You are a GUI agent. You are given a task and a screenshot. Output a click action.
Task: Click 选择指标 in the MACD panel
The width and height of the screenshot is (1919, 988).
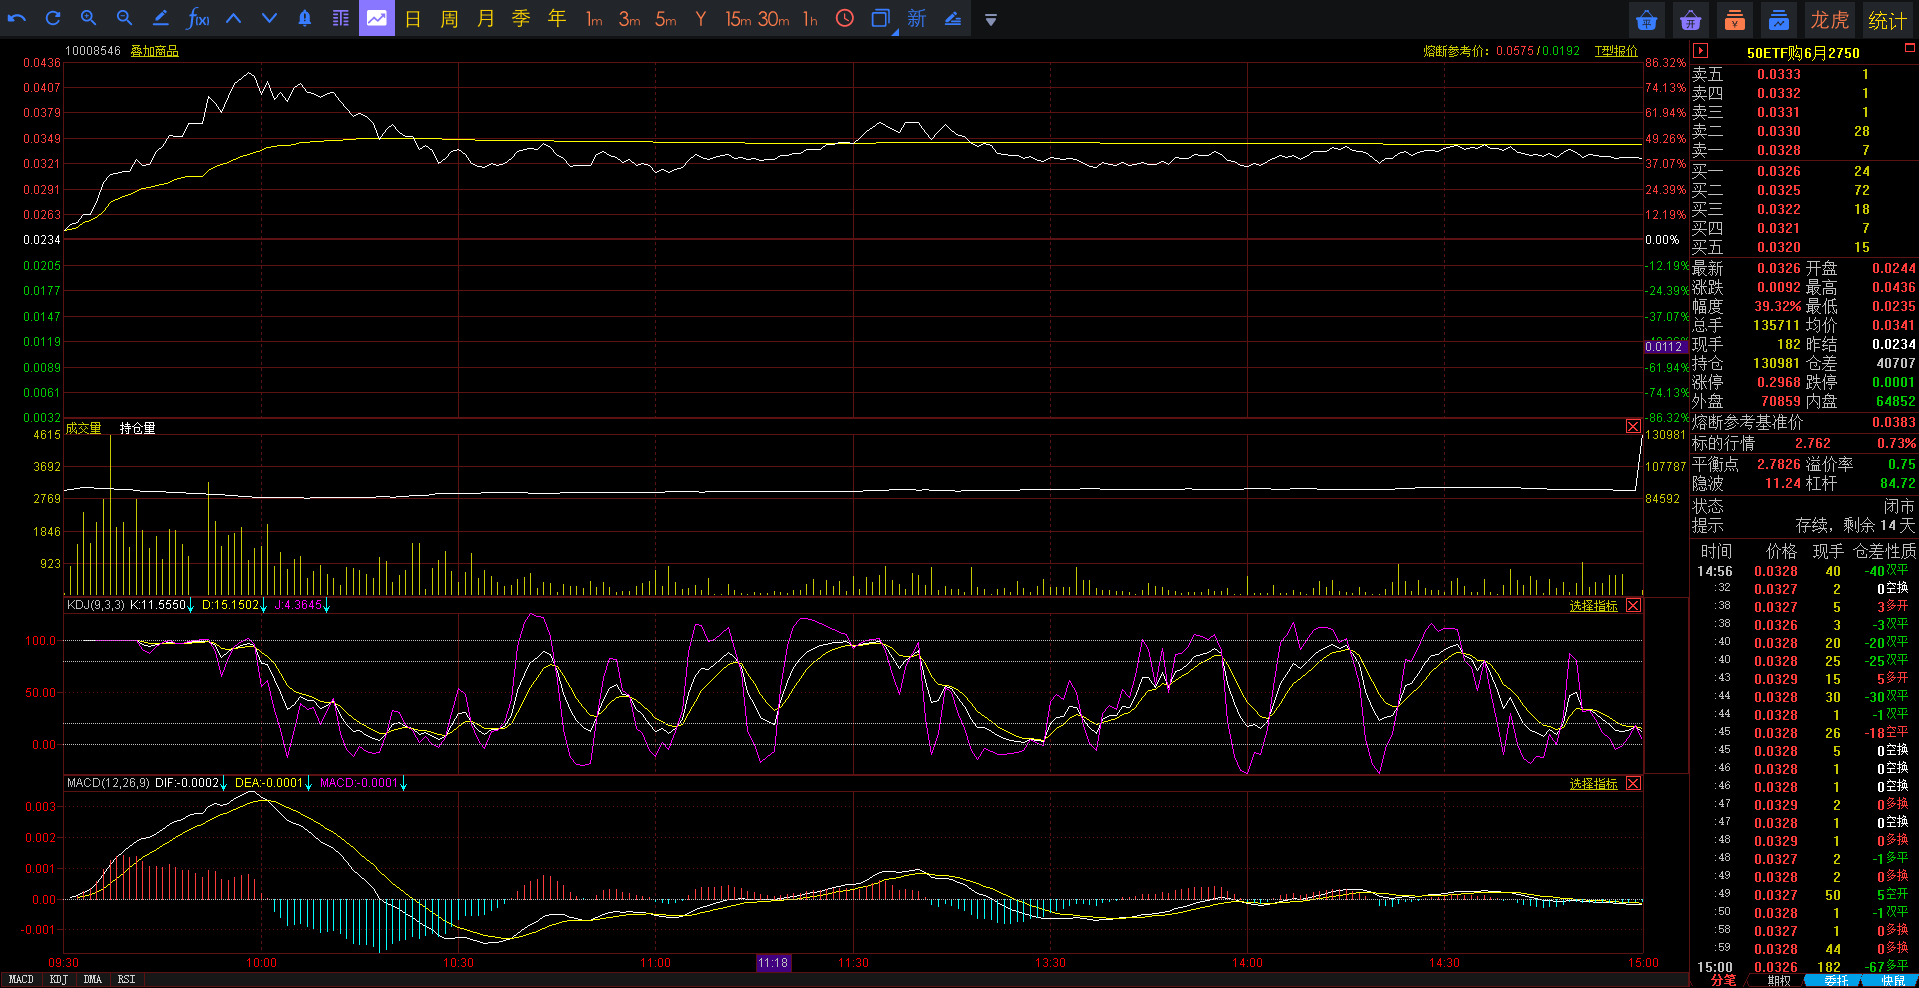tap(1593, 784)
